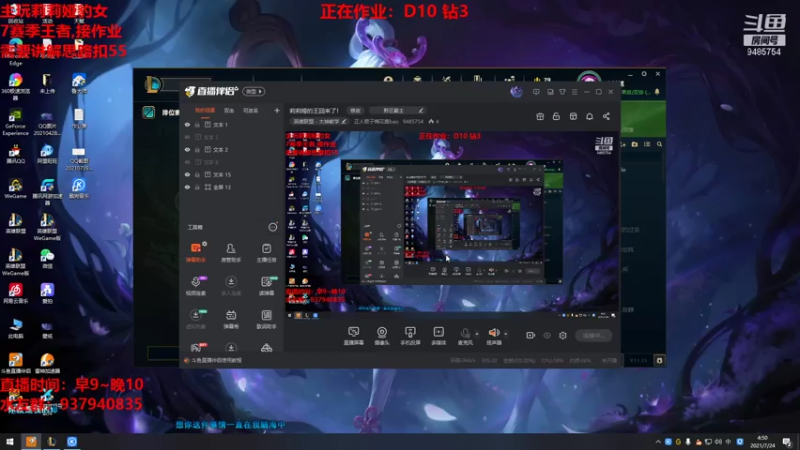The width and height of the screenshot is (800, 450).
Task: Toggle visibility of 文本 2 source
Action: pyautogui.click(x=187, y=149)
